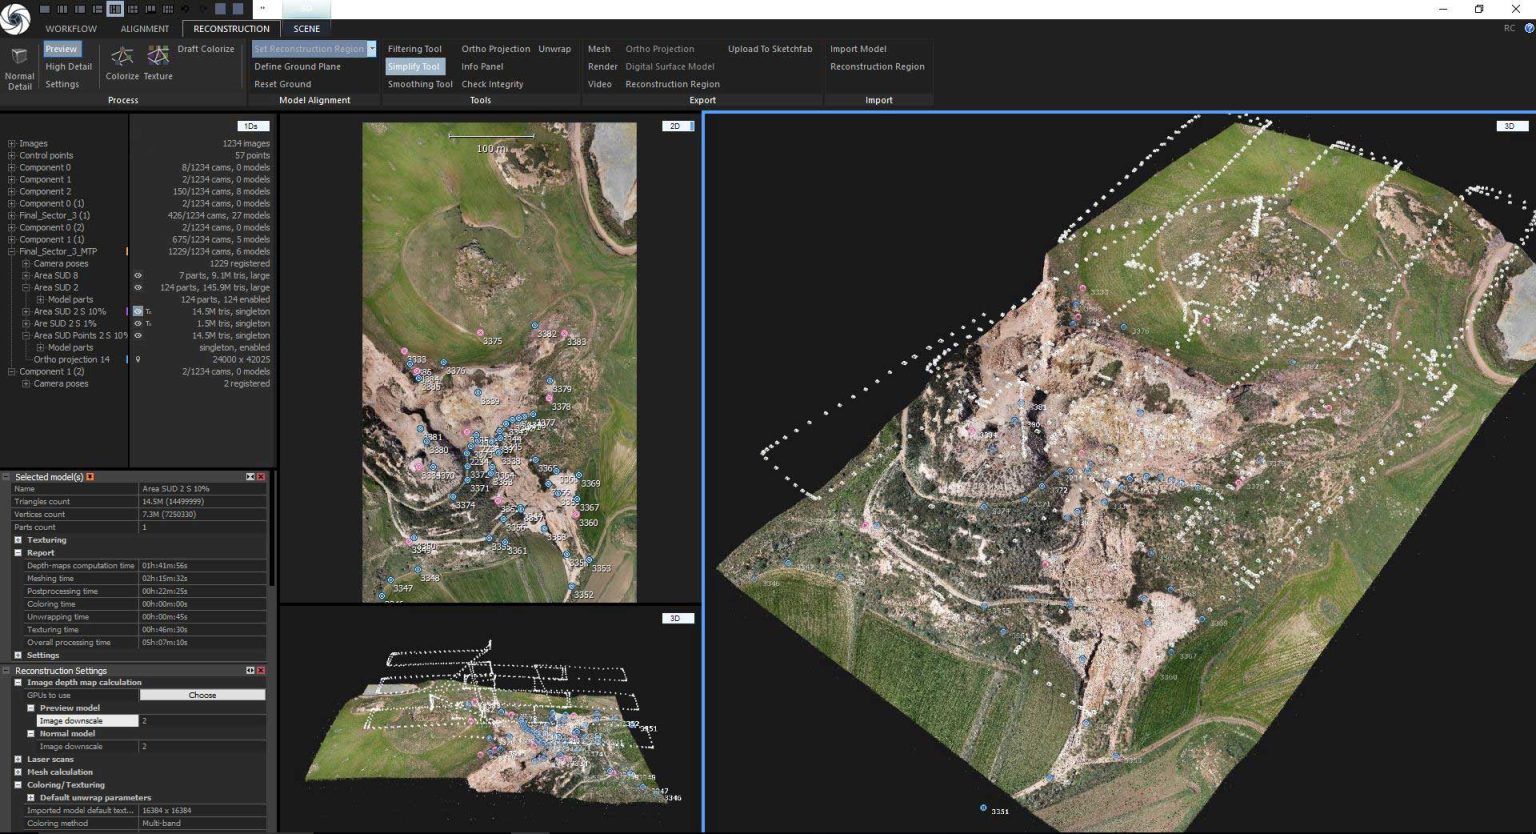
Task: Open the Set Reconstruction Region dropdown arrow
Action: [x=372, y=49]
